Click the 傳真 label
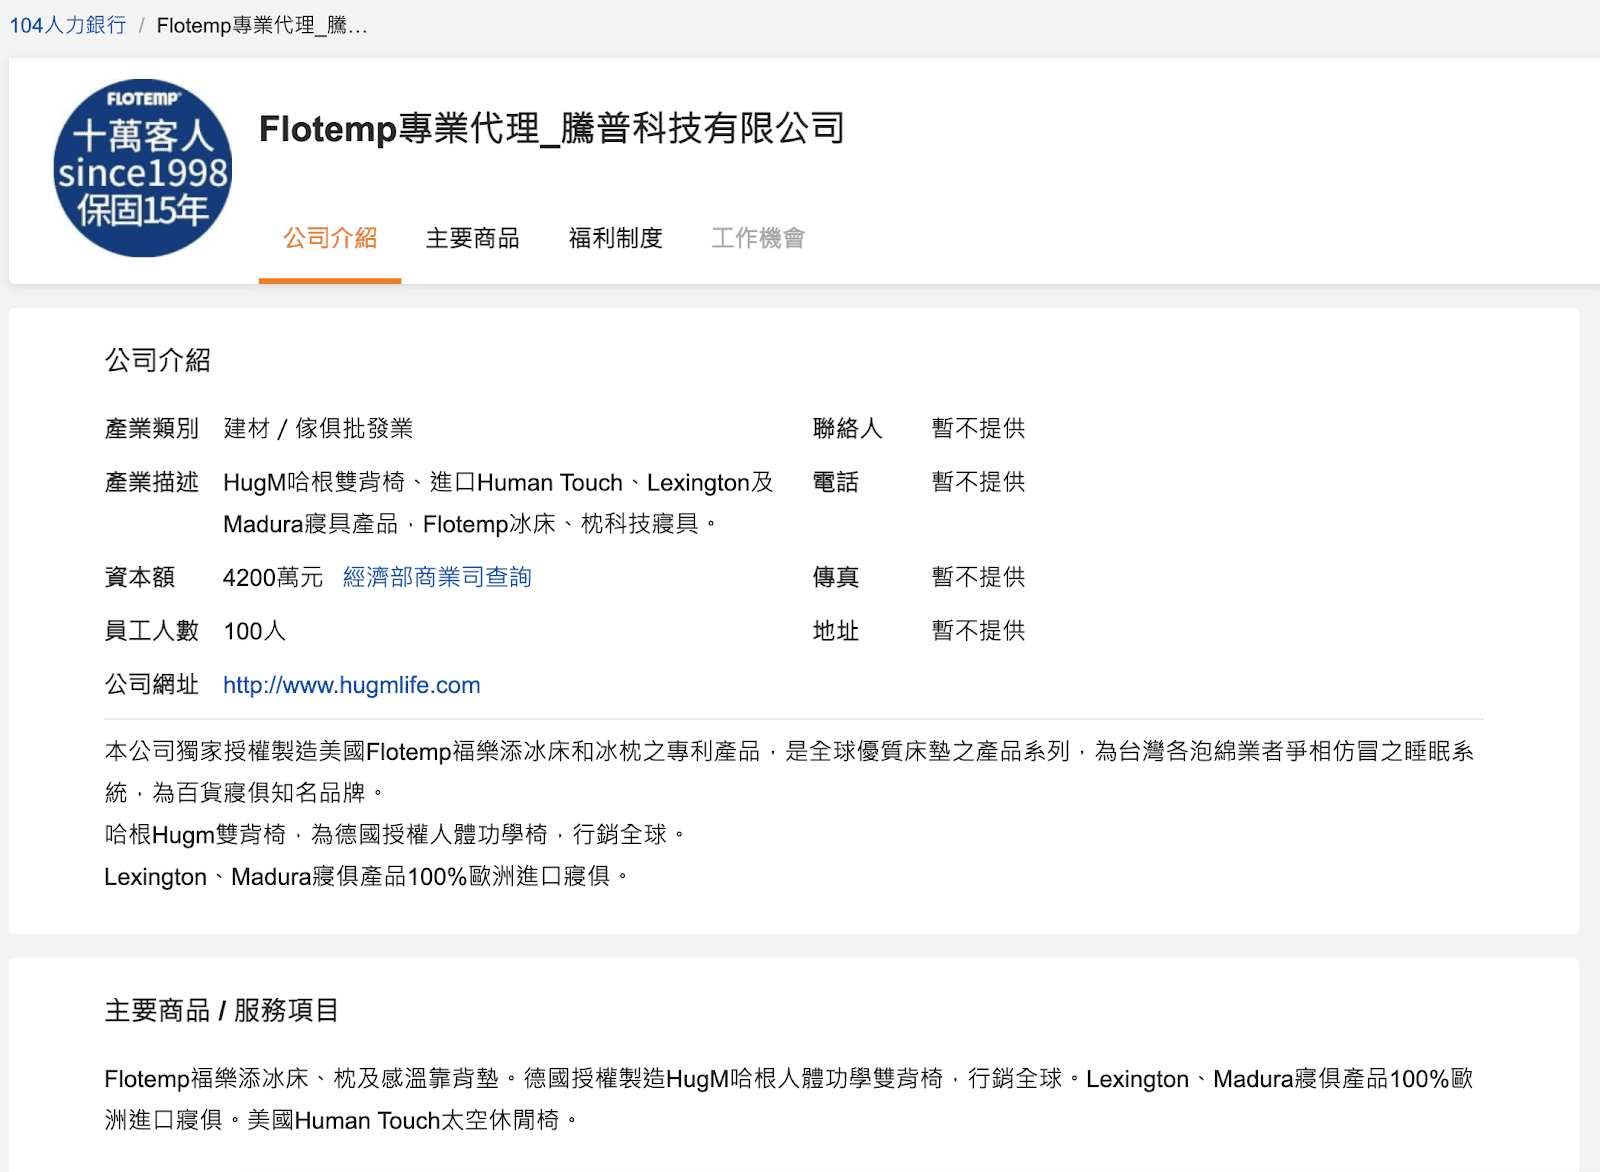This screenshot has height=1172, width=1600. pos(836,577)
